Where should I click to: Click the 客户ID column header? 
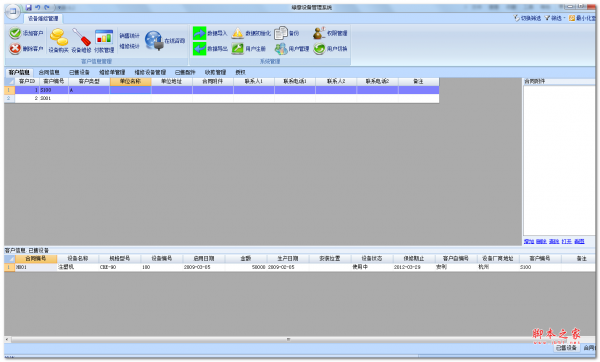[27, 82]
